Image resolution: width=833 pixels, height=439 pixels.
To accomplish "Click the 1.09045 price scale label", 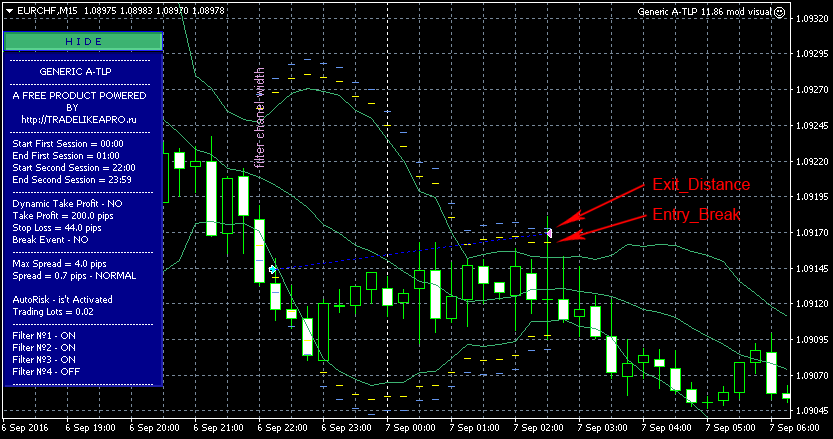I will (x=812, y=411).
